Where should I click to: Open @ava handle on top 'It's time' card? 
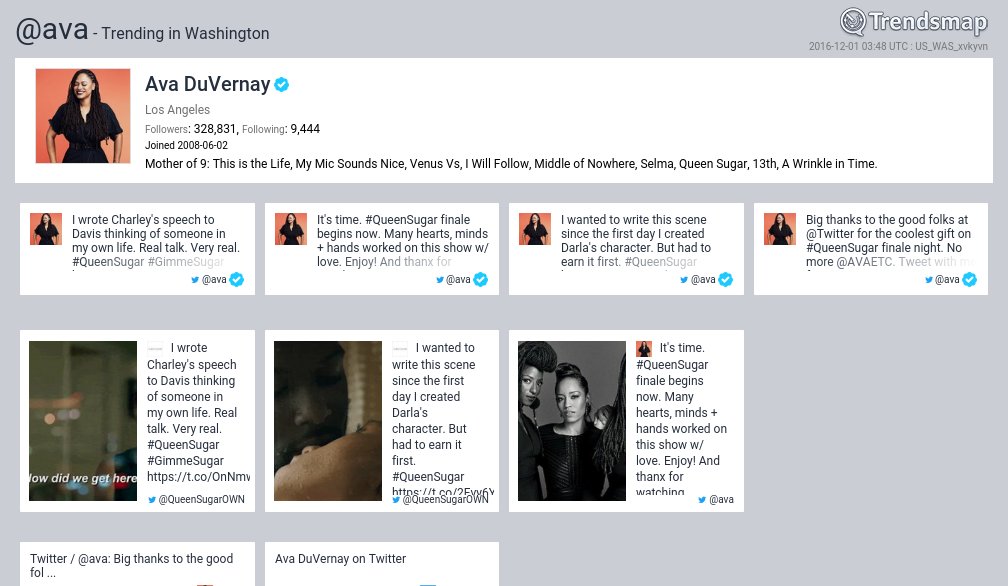point(458,280)
